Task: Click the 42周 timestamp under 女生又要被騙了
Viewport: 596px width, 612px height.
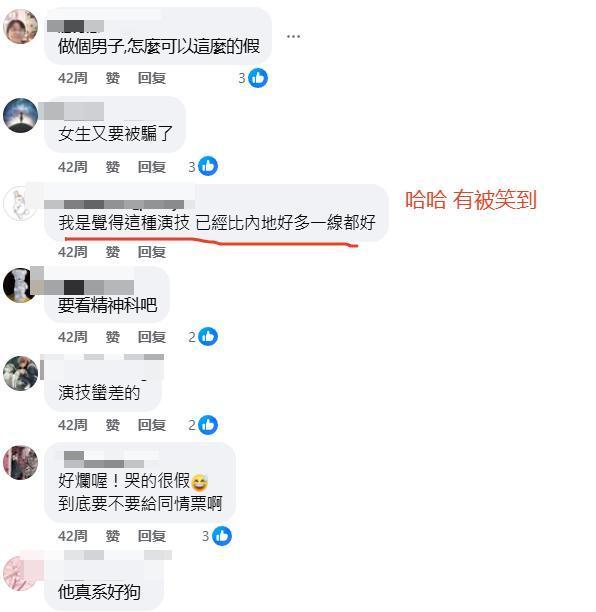Action: click(x=73, y=167)
